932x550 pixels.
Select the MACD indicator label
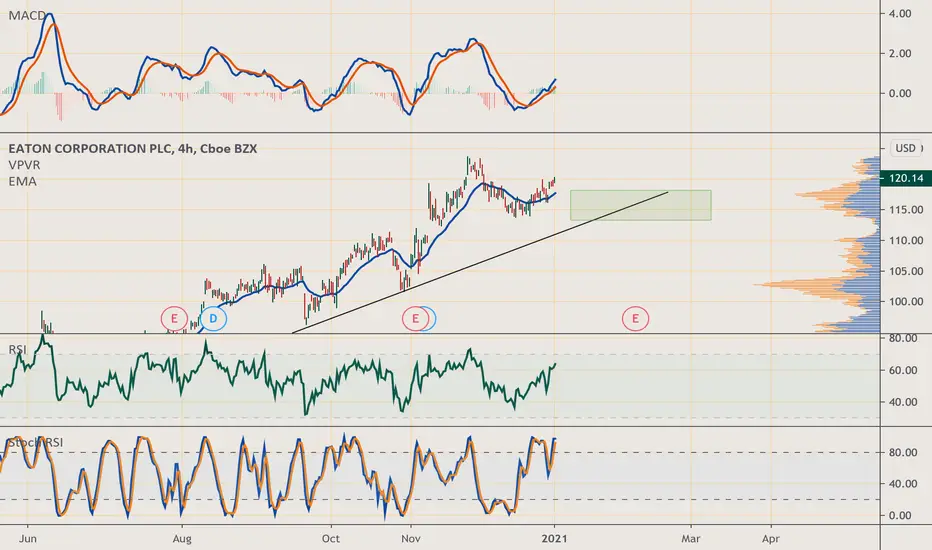coord(27,16)
